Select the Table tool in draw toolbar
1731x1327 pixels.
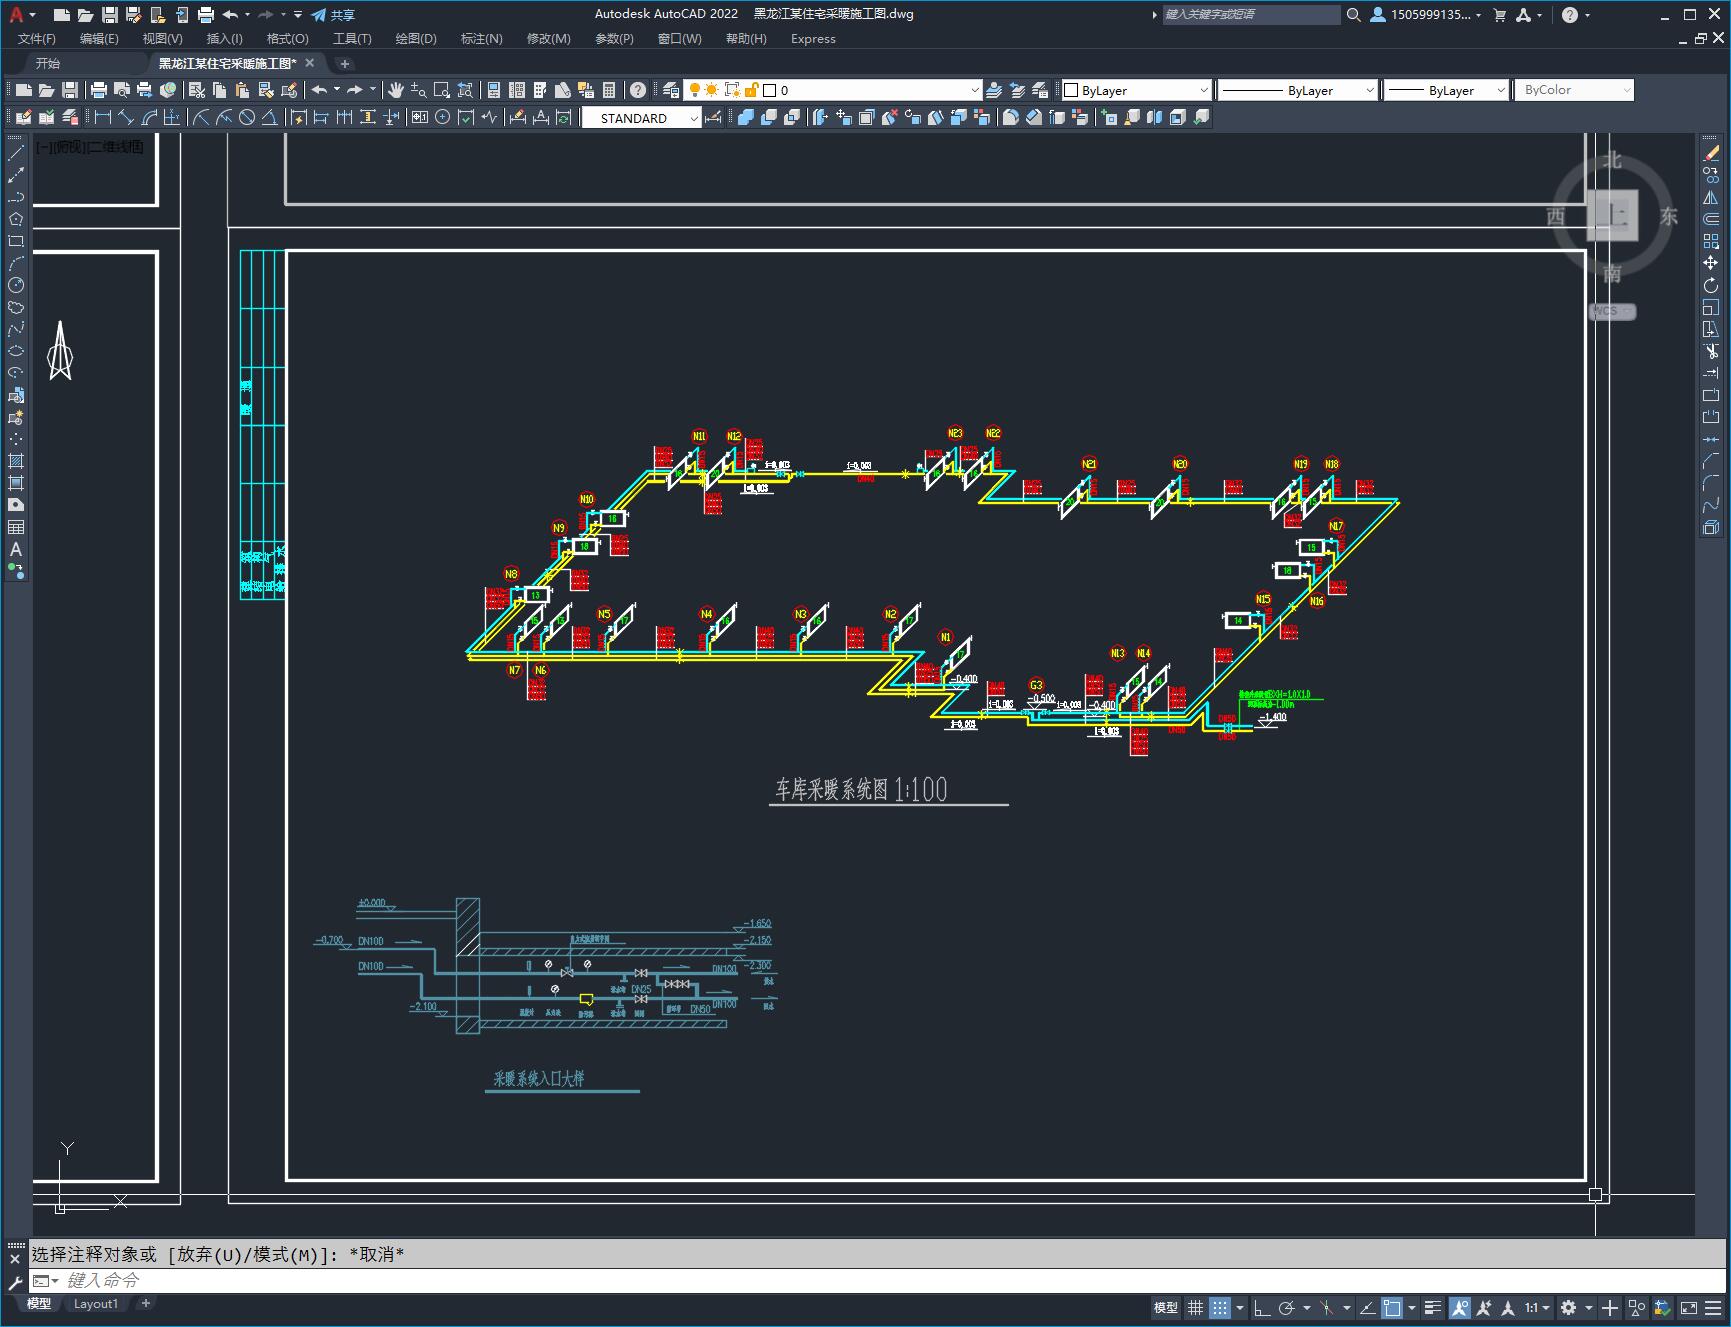(16, 527)
